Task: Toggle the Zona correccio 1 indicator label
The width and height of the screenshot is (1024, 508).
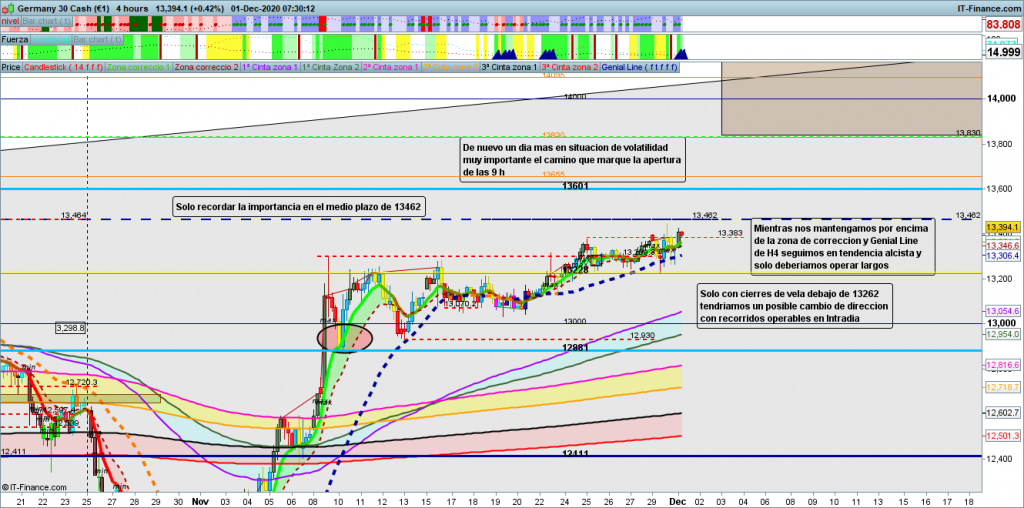Action: [137, 67]
